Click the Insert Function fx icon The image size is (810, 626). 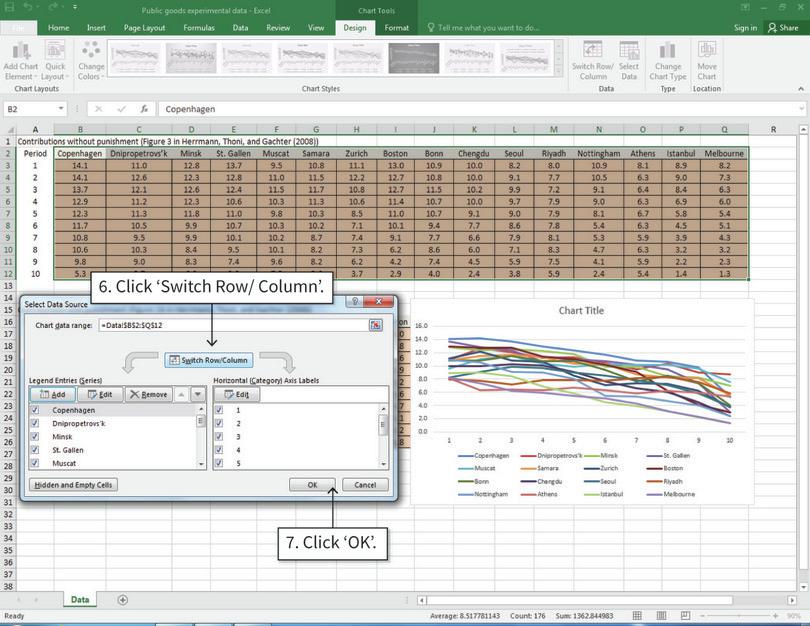(144, 109)
